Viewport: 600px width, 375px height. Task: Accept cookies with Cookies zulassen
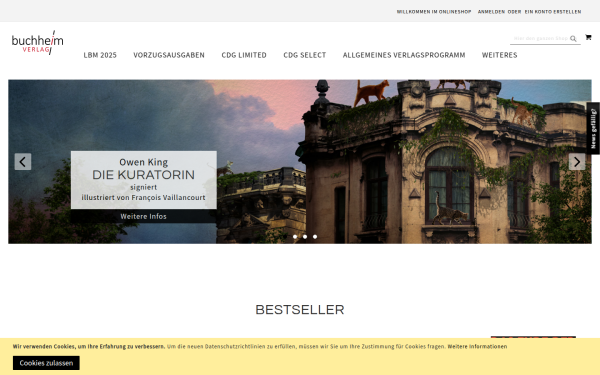(46, 363)
